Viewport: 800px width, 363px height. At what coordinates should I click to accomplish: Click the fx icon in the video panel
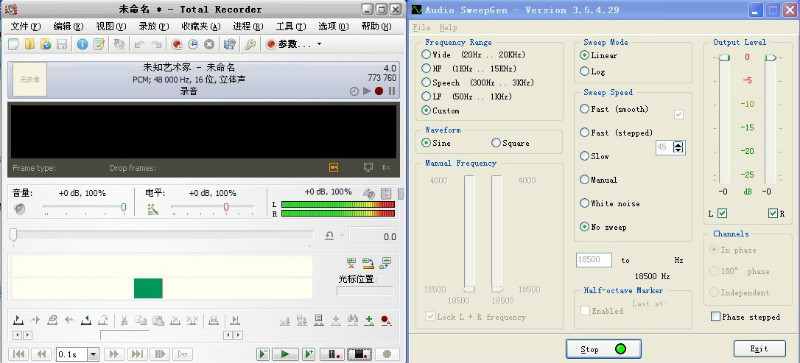[x=387, y=167]
